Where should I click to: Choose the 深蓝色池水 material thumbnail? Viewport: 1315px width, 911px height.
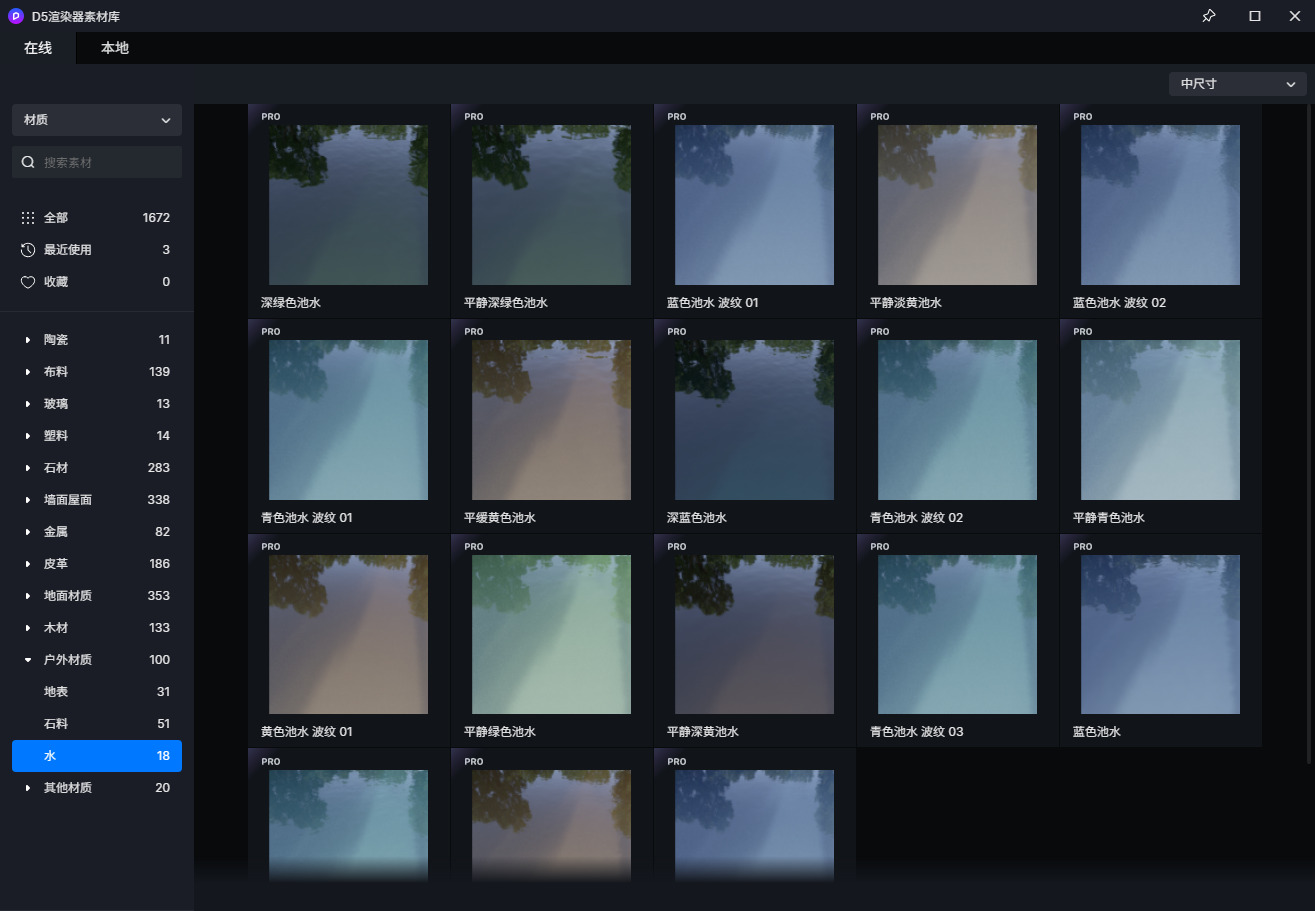point(754,420)
